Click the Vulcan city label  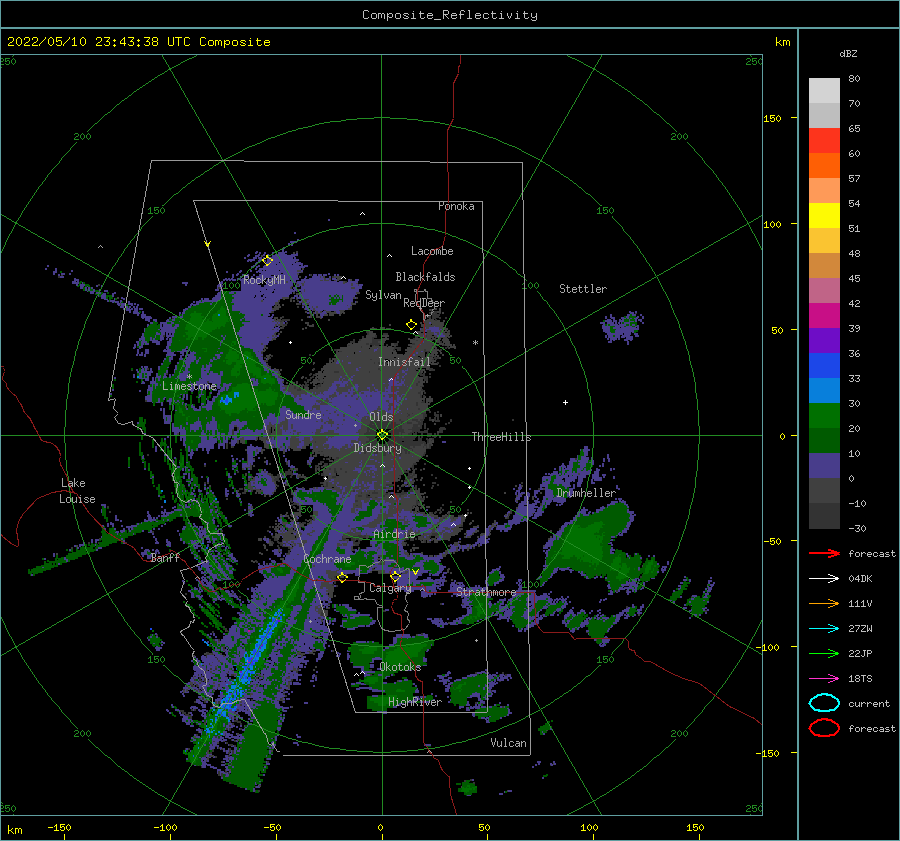click(x=509, y=743)
